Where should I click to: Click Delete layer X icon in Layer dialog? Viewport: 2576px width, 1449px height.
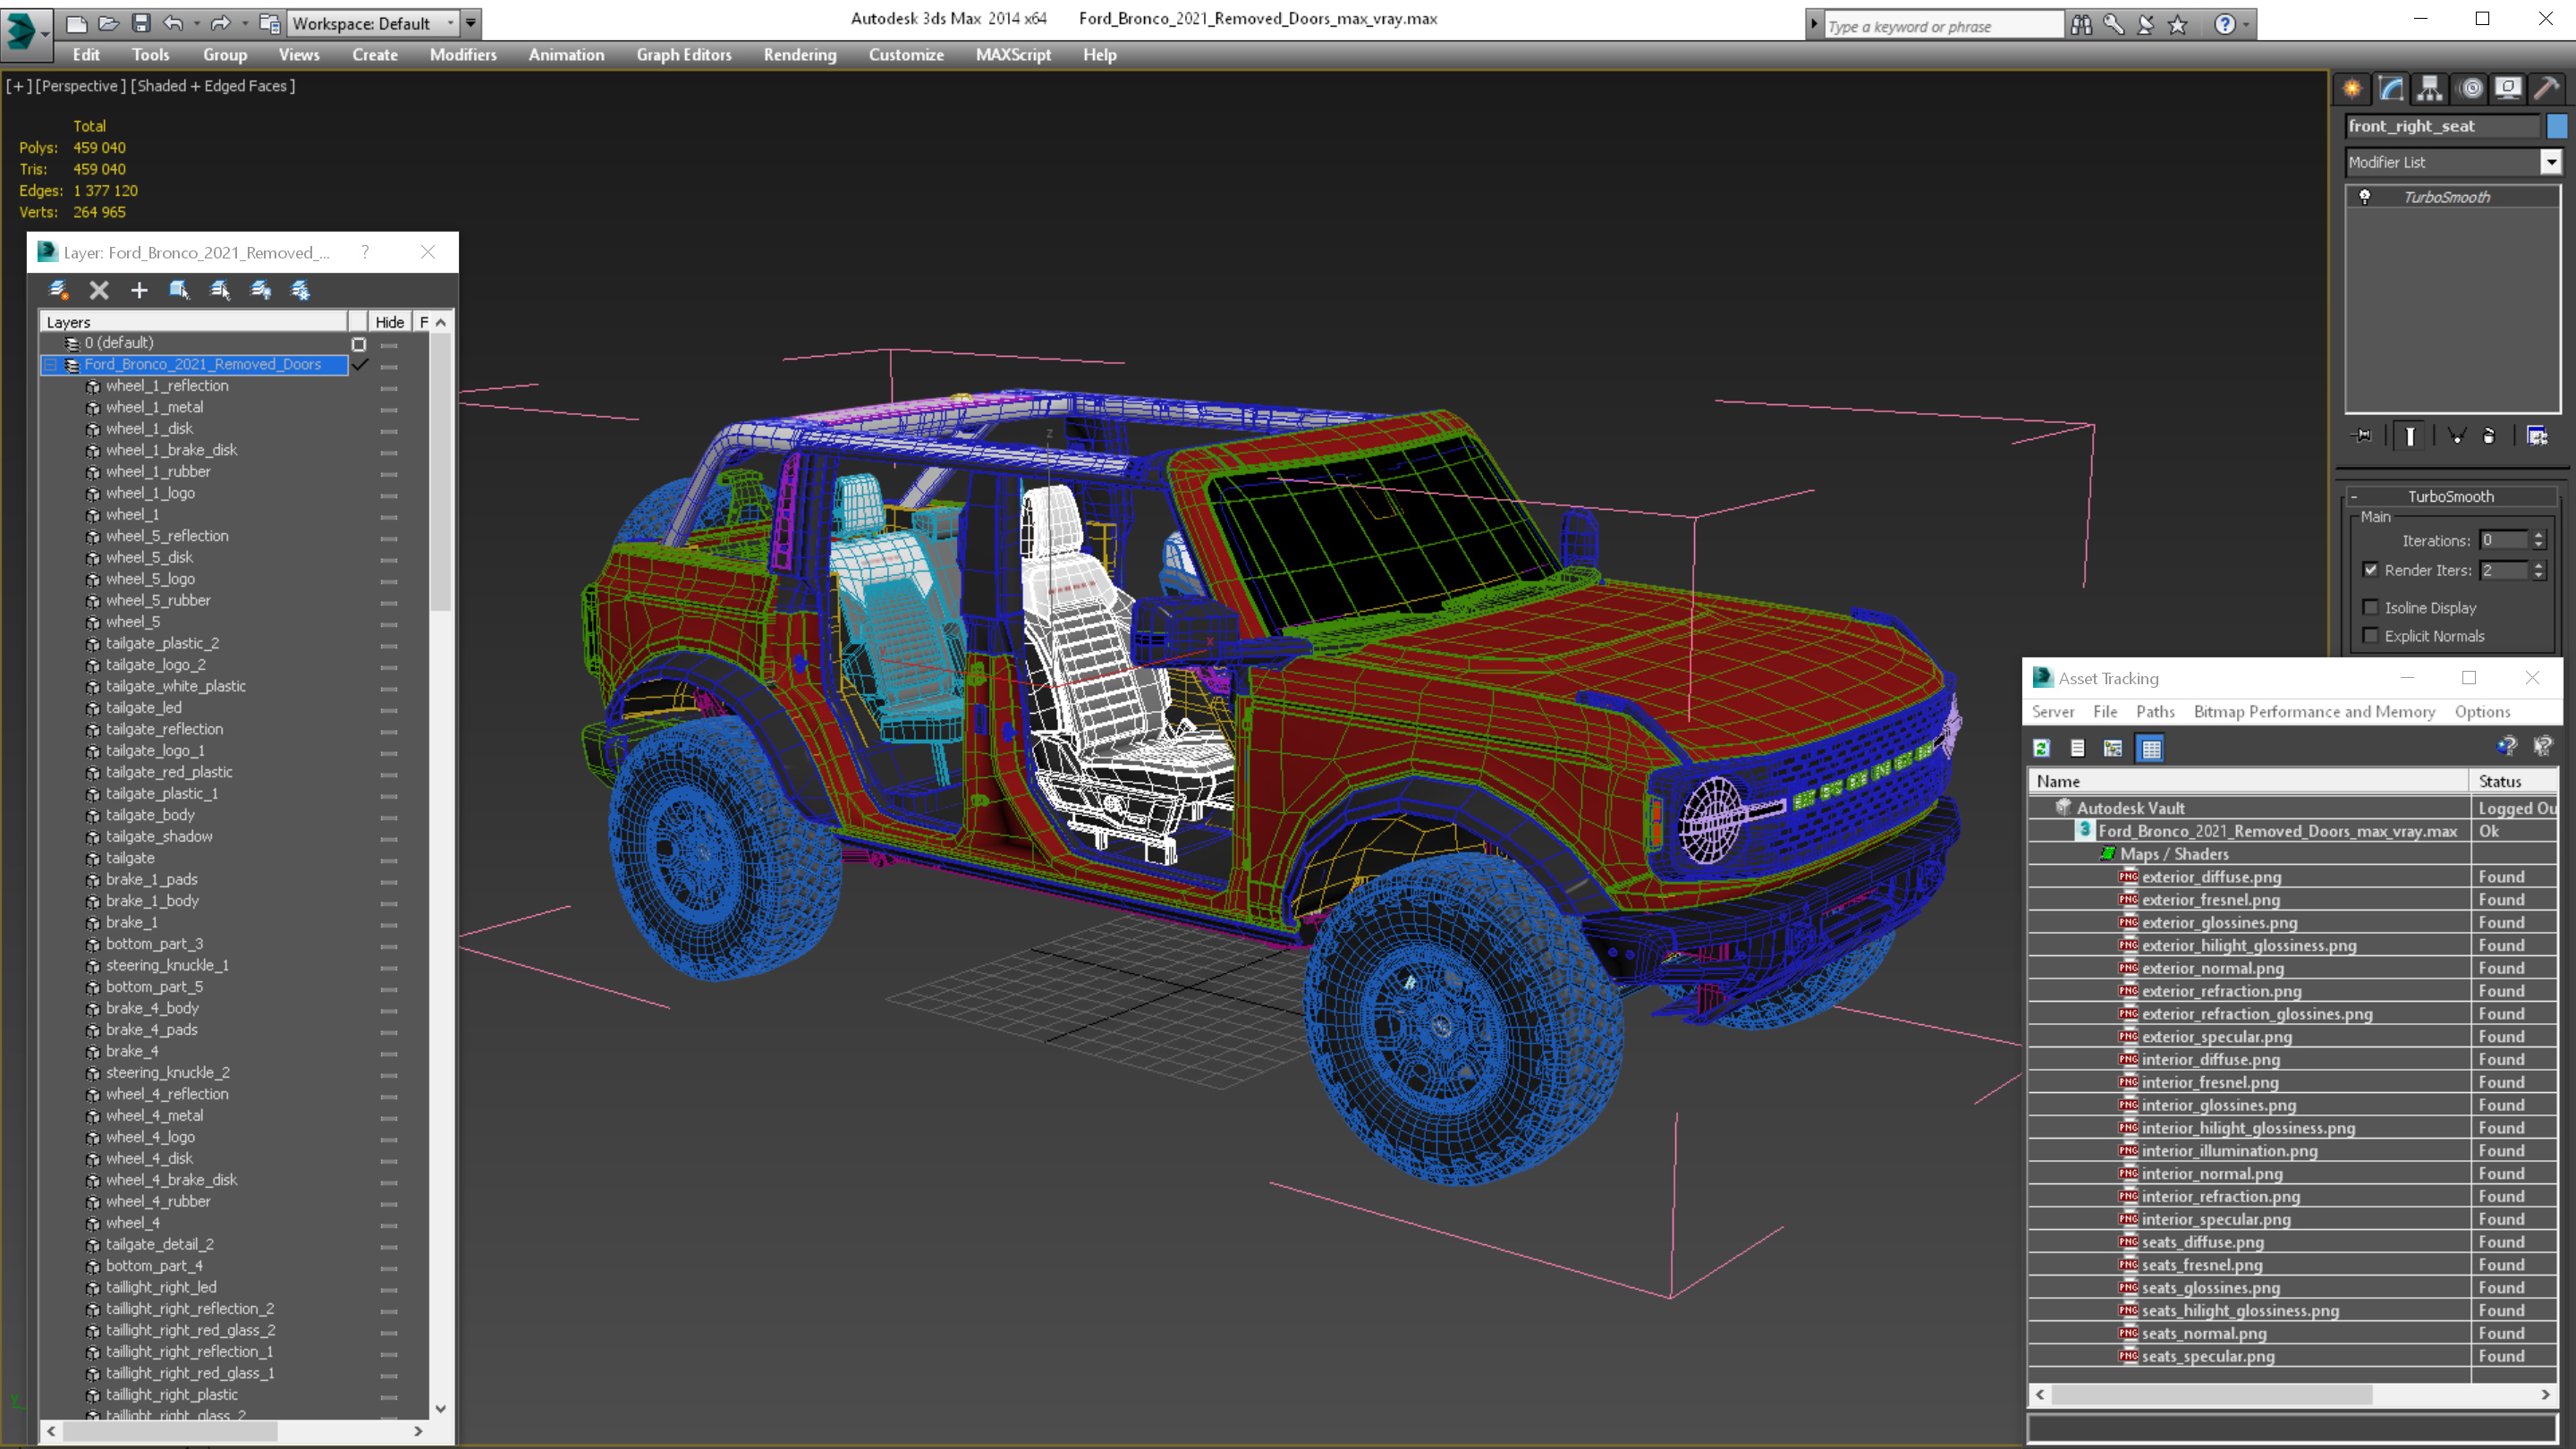(99, 290)
